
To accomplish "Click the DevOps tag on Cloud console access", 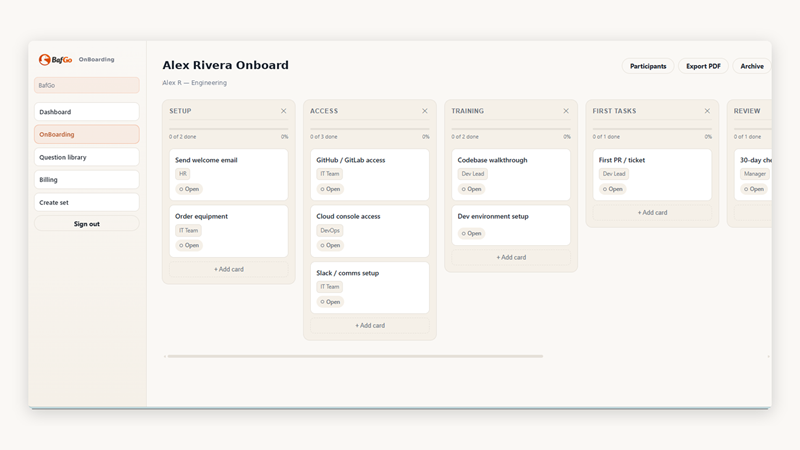I will (x=330, y=231).
